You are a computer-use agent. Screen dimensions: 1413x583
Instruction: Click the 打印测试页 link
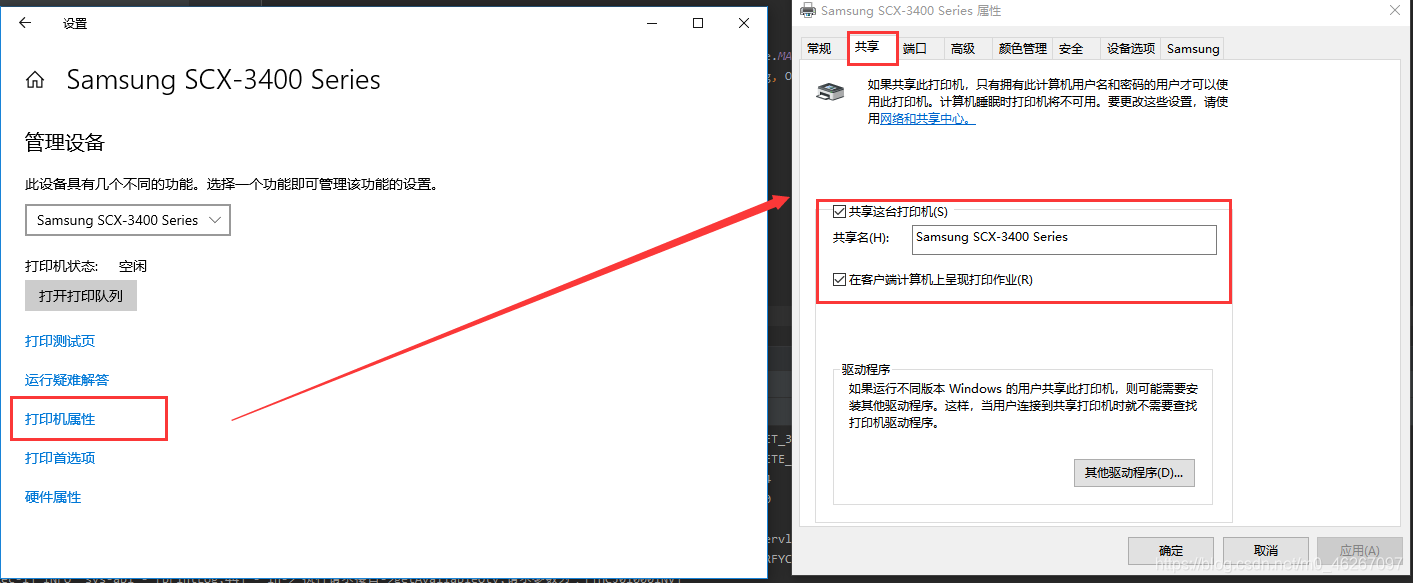pos(60,341)
